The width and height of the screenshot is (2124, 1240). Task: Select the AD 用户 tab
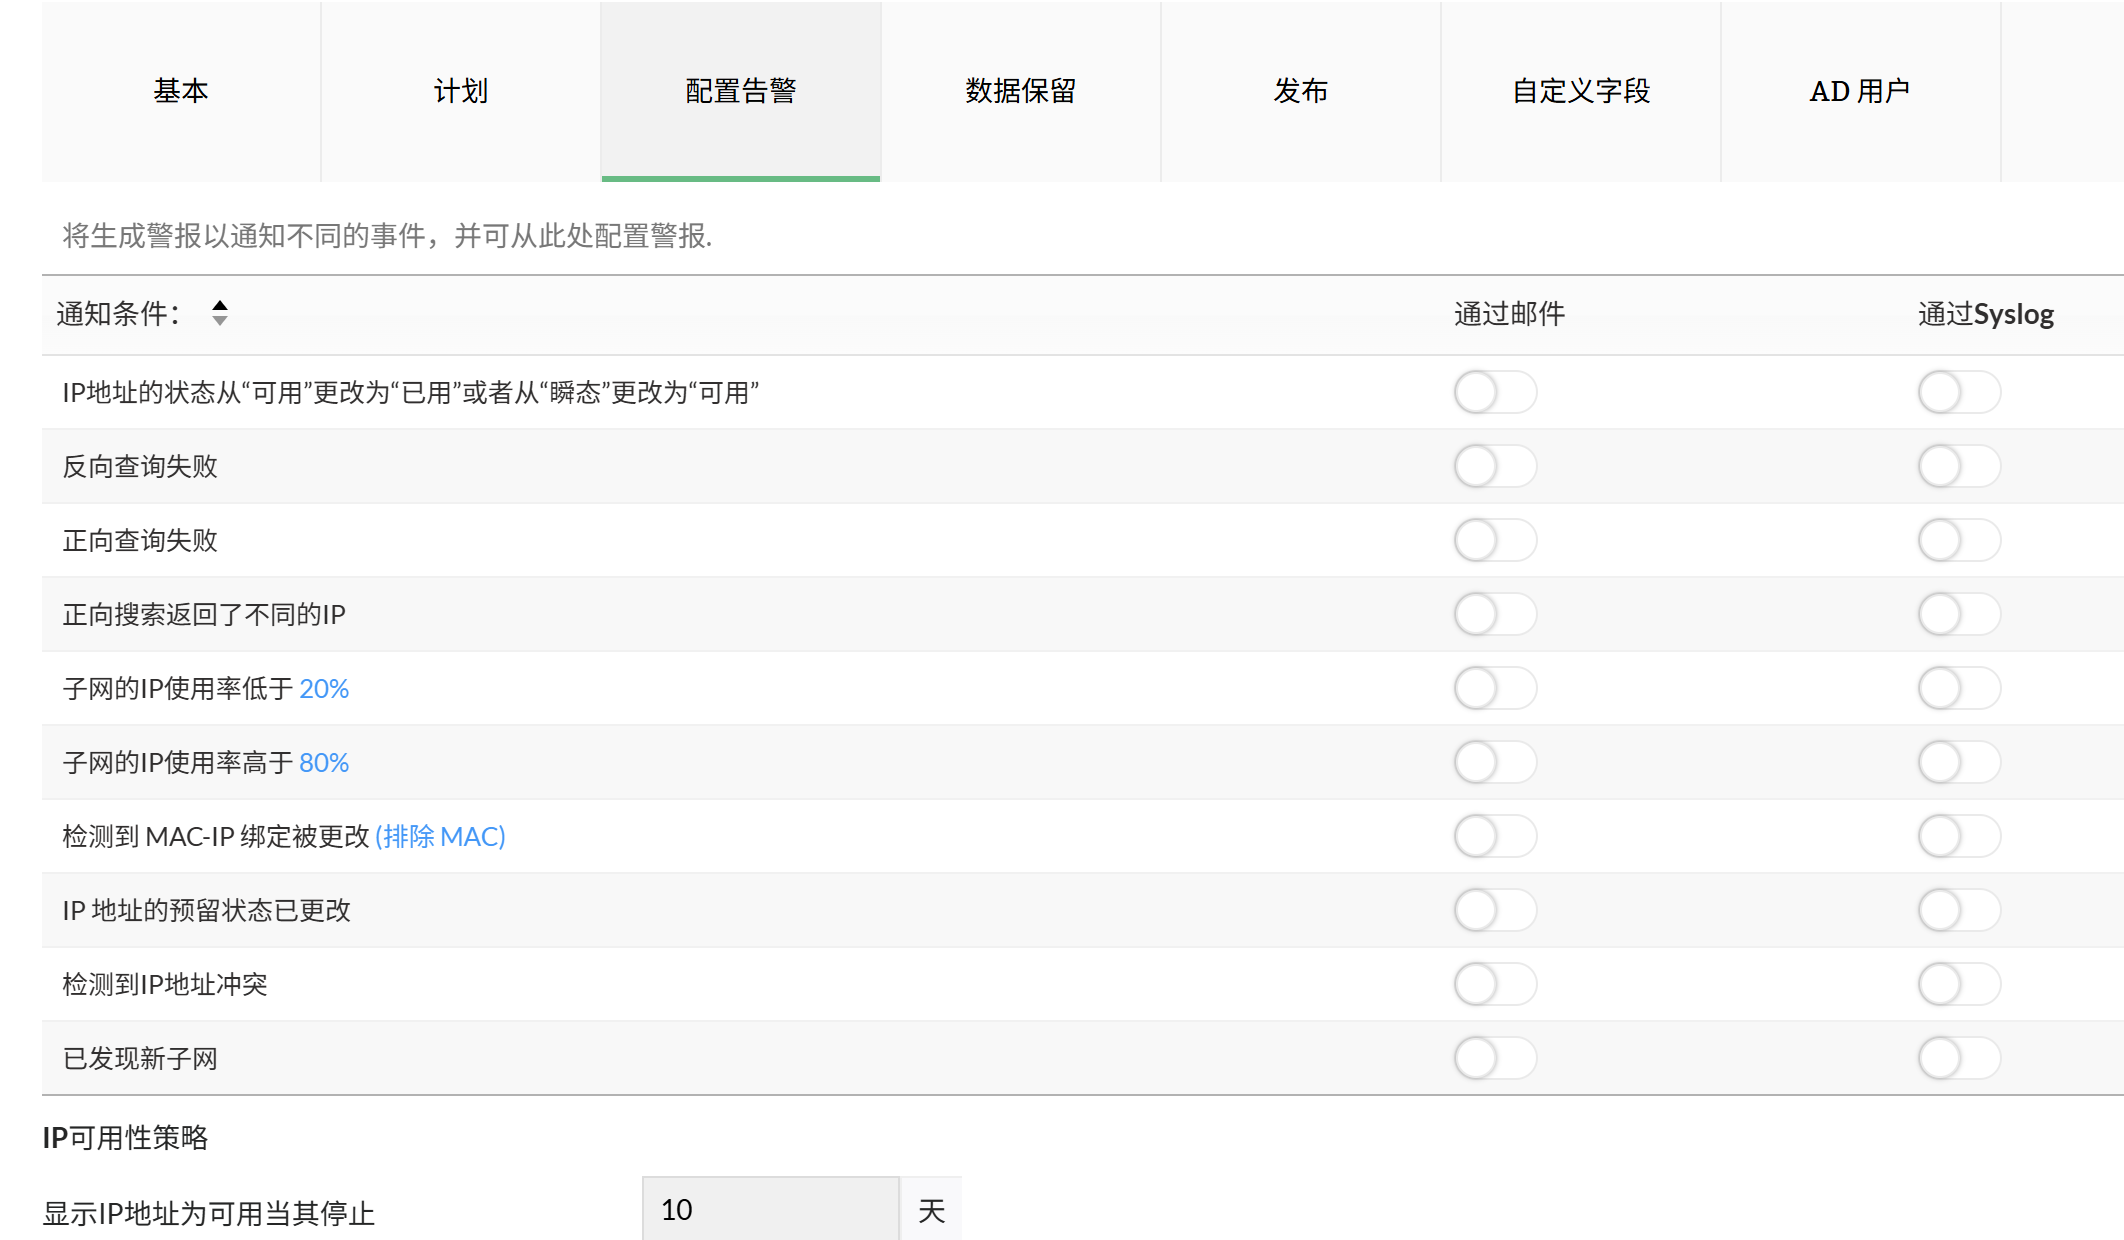pyautogui.click(x=1860, y=91)
